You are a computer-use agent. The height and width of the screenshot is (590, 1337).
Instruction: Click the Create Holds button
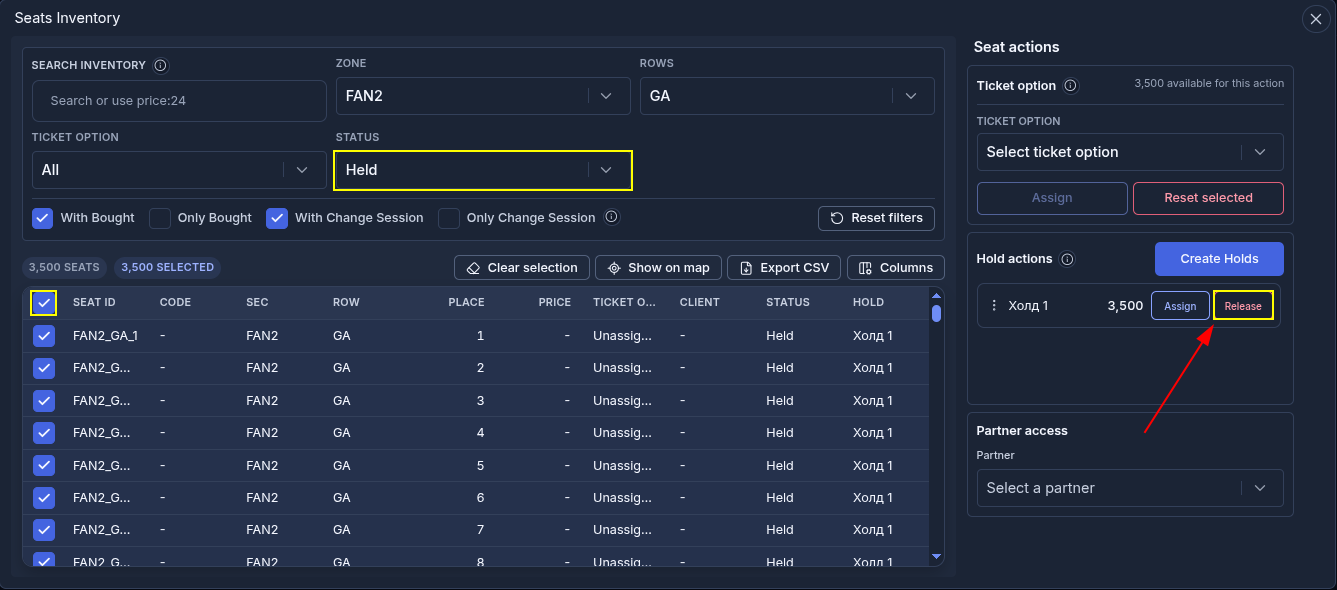point(1219,259)
